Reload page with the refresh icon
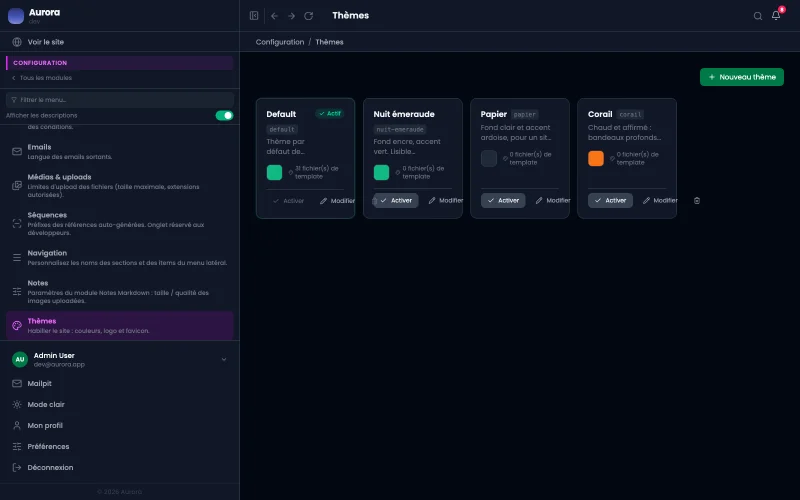800x500 pixels. click(x=309, y=16)
